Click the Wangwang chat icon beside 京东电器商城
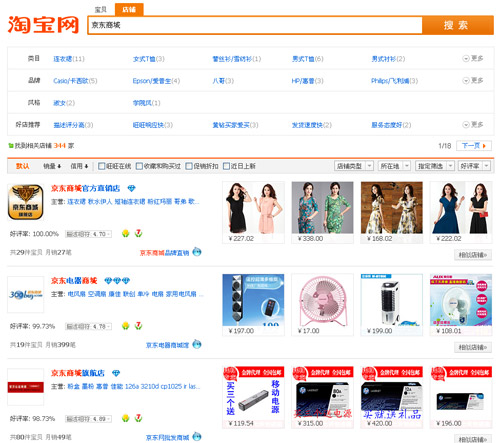 point(197,344)
